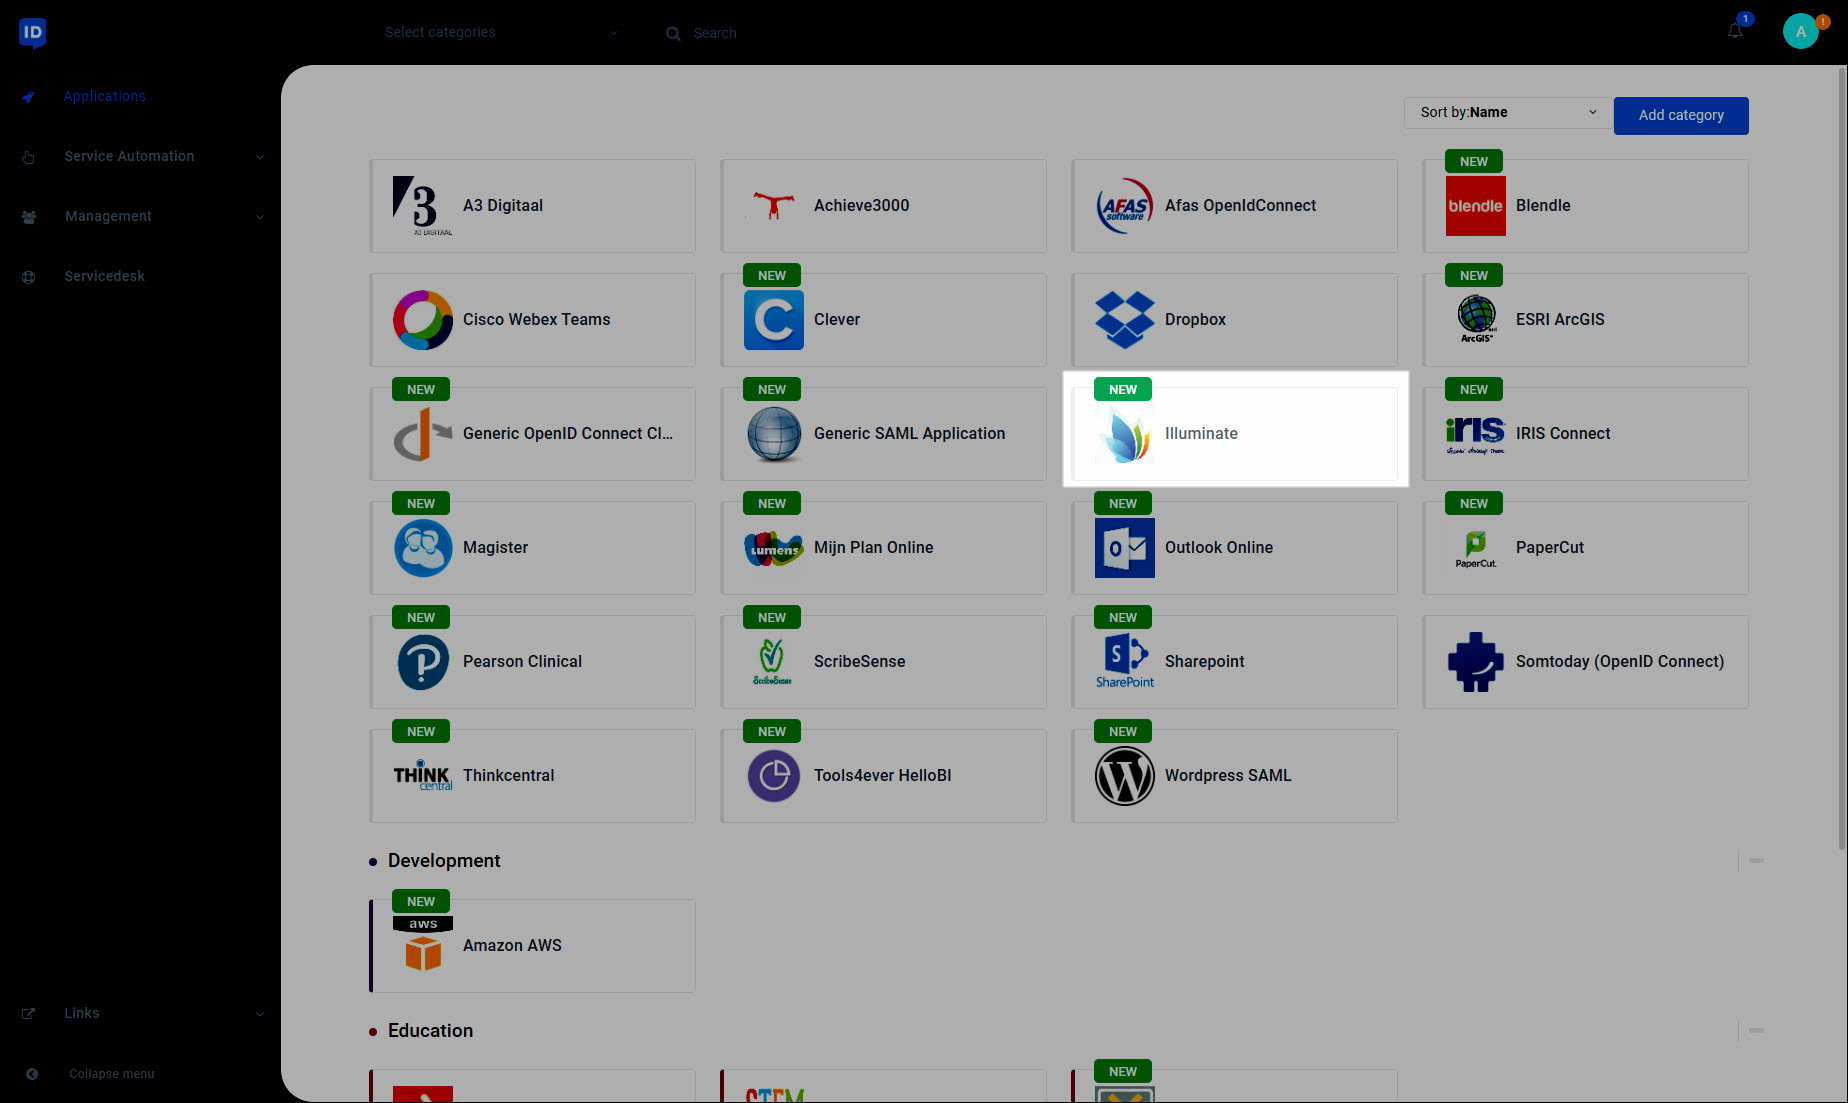The width and height of the screenshot is (1848, 1103).
Task: Click the Add category button
Action: point(1681,115)
